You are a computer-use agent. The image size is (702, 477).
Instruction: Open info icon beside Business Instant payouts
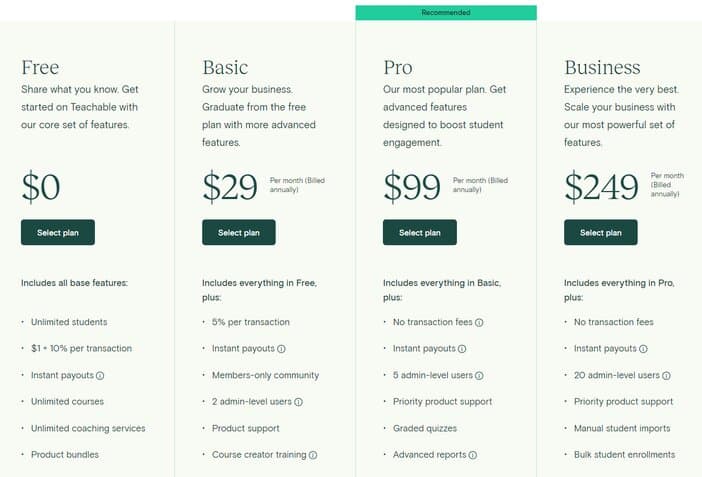[x=643, y=349]
